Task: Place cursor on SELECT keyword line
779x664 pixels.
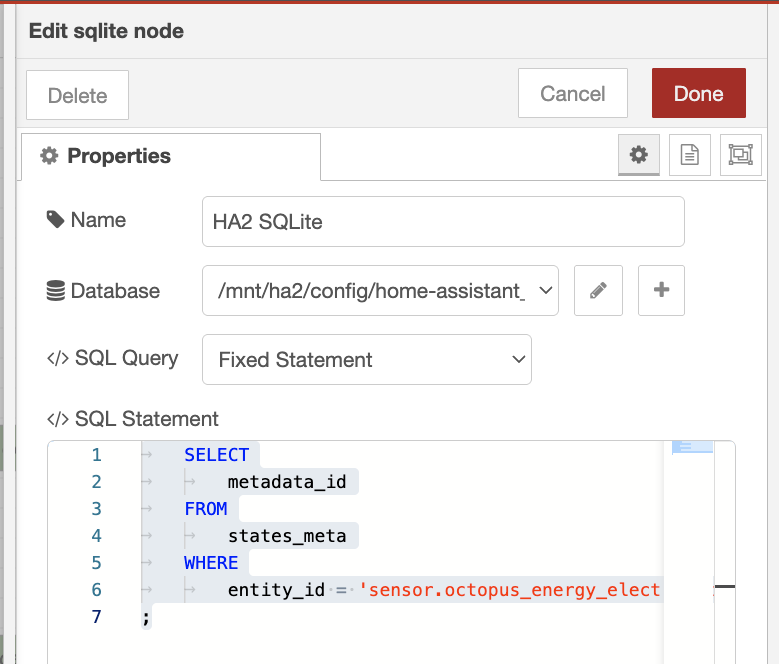Action: coord(216,455)
